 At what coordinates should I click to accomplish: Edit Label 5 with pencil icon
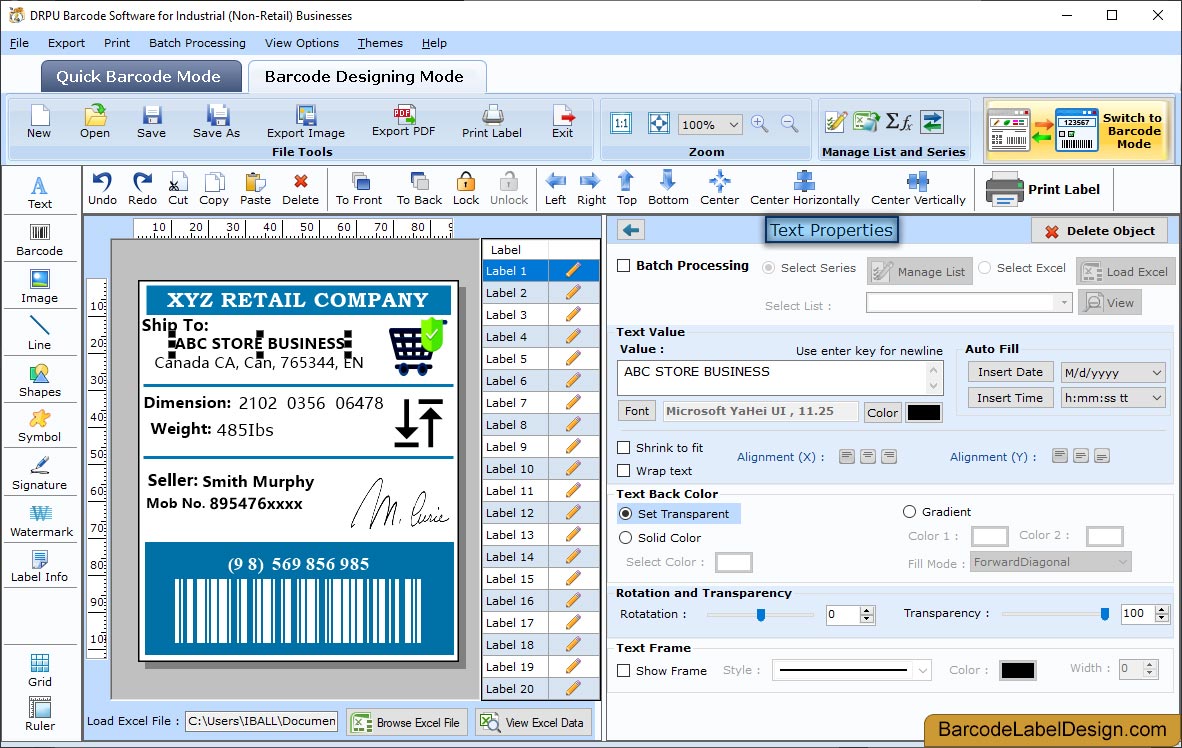(573, 358)
